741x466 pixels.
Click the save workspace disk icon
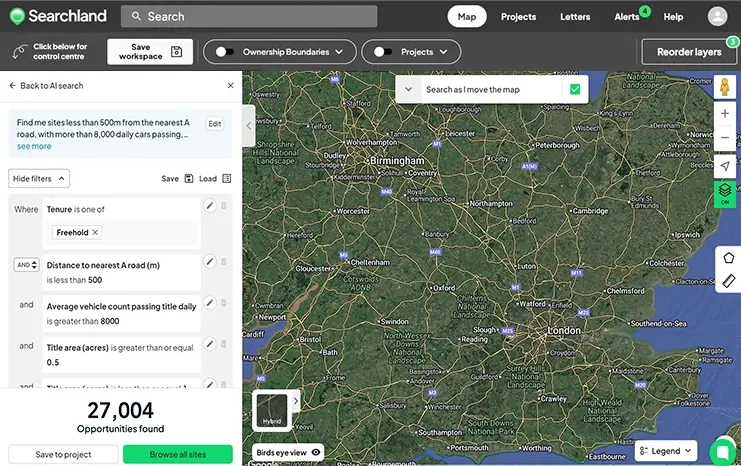click(x=176, y=52)
